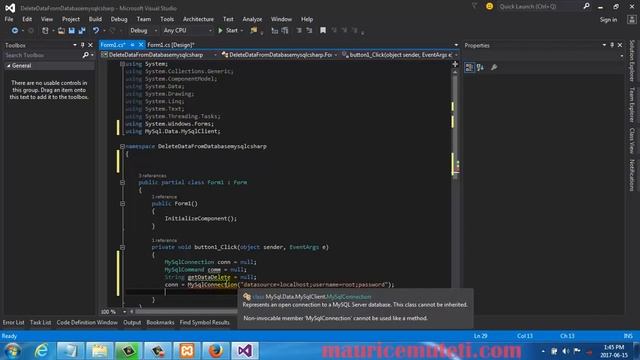Open the Analyze menu

[252, 19]
